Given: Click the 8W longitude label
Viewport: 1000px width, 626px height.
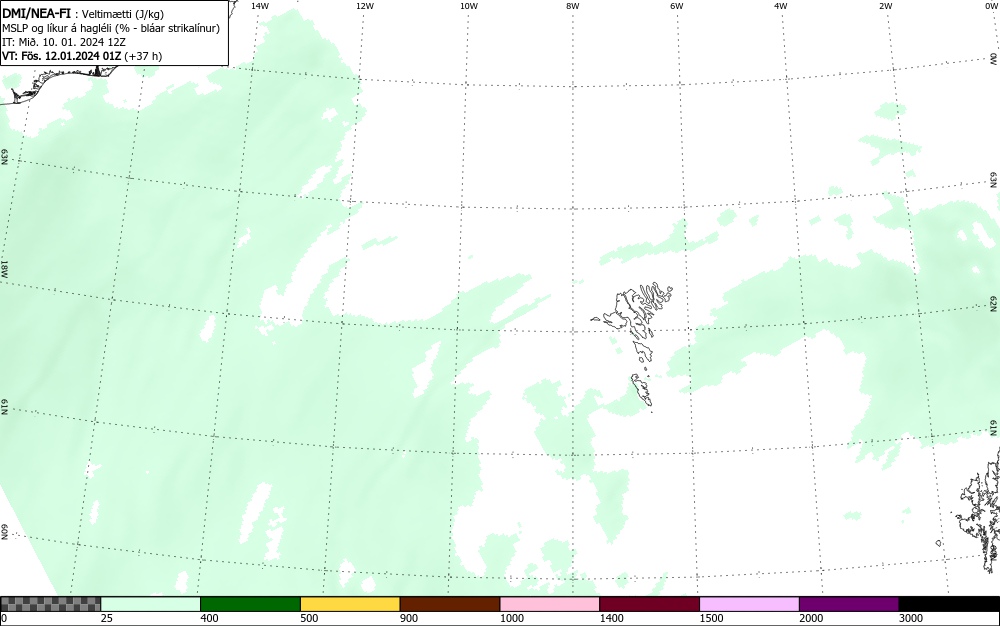Looking at the screenshot, I should click(572, 6).
